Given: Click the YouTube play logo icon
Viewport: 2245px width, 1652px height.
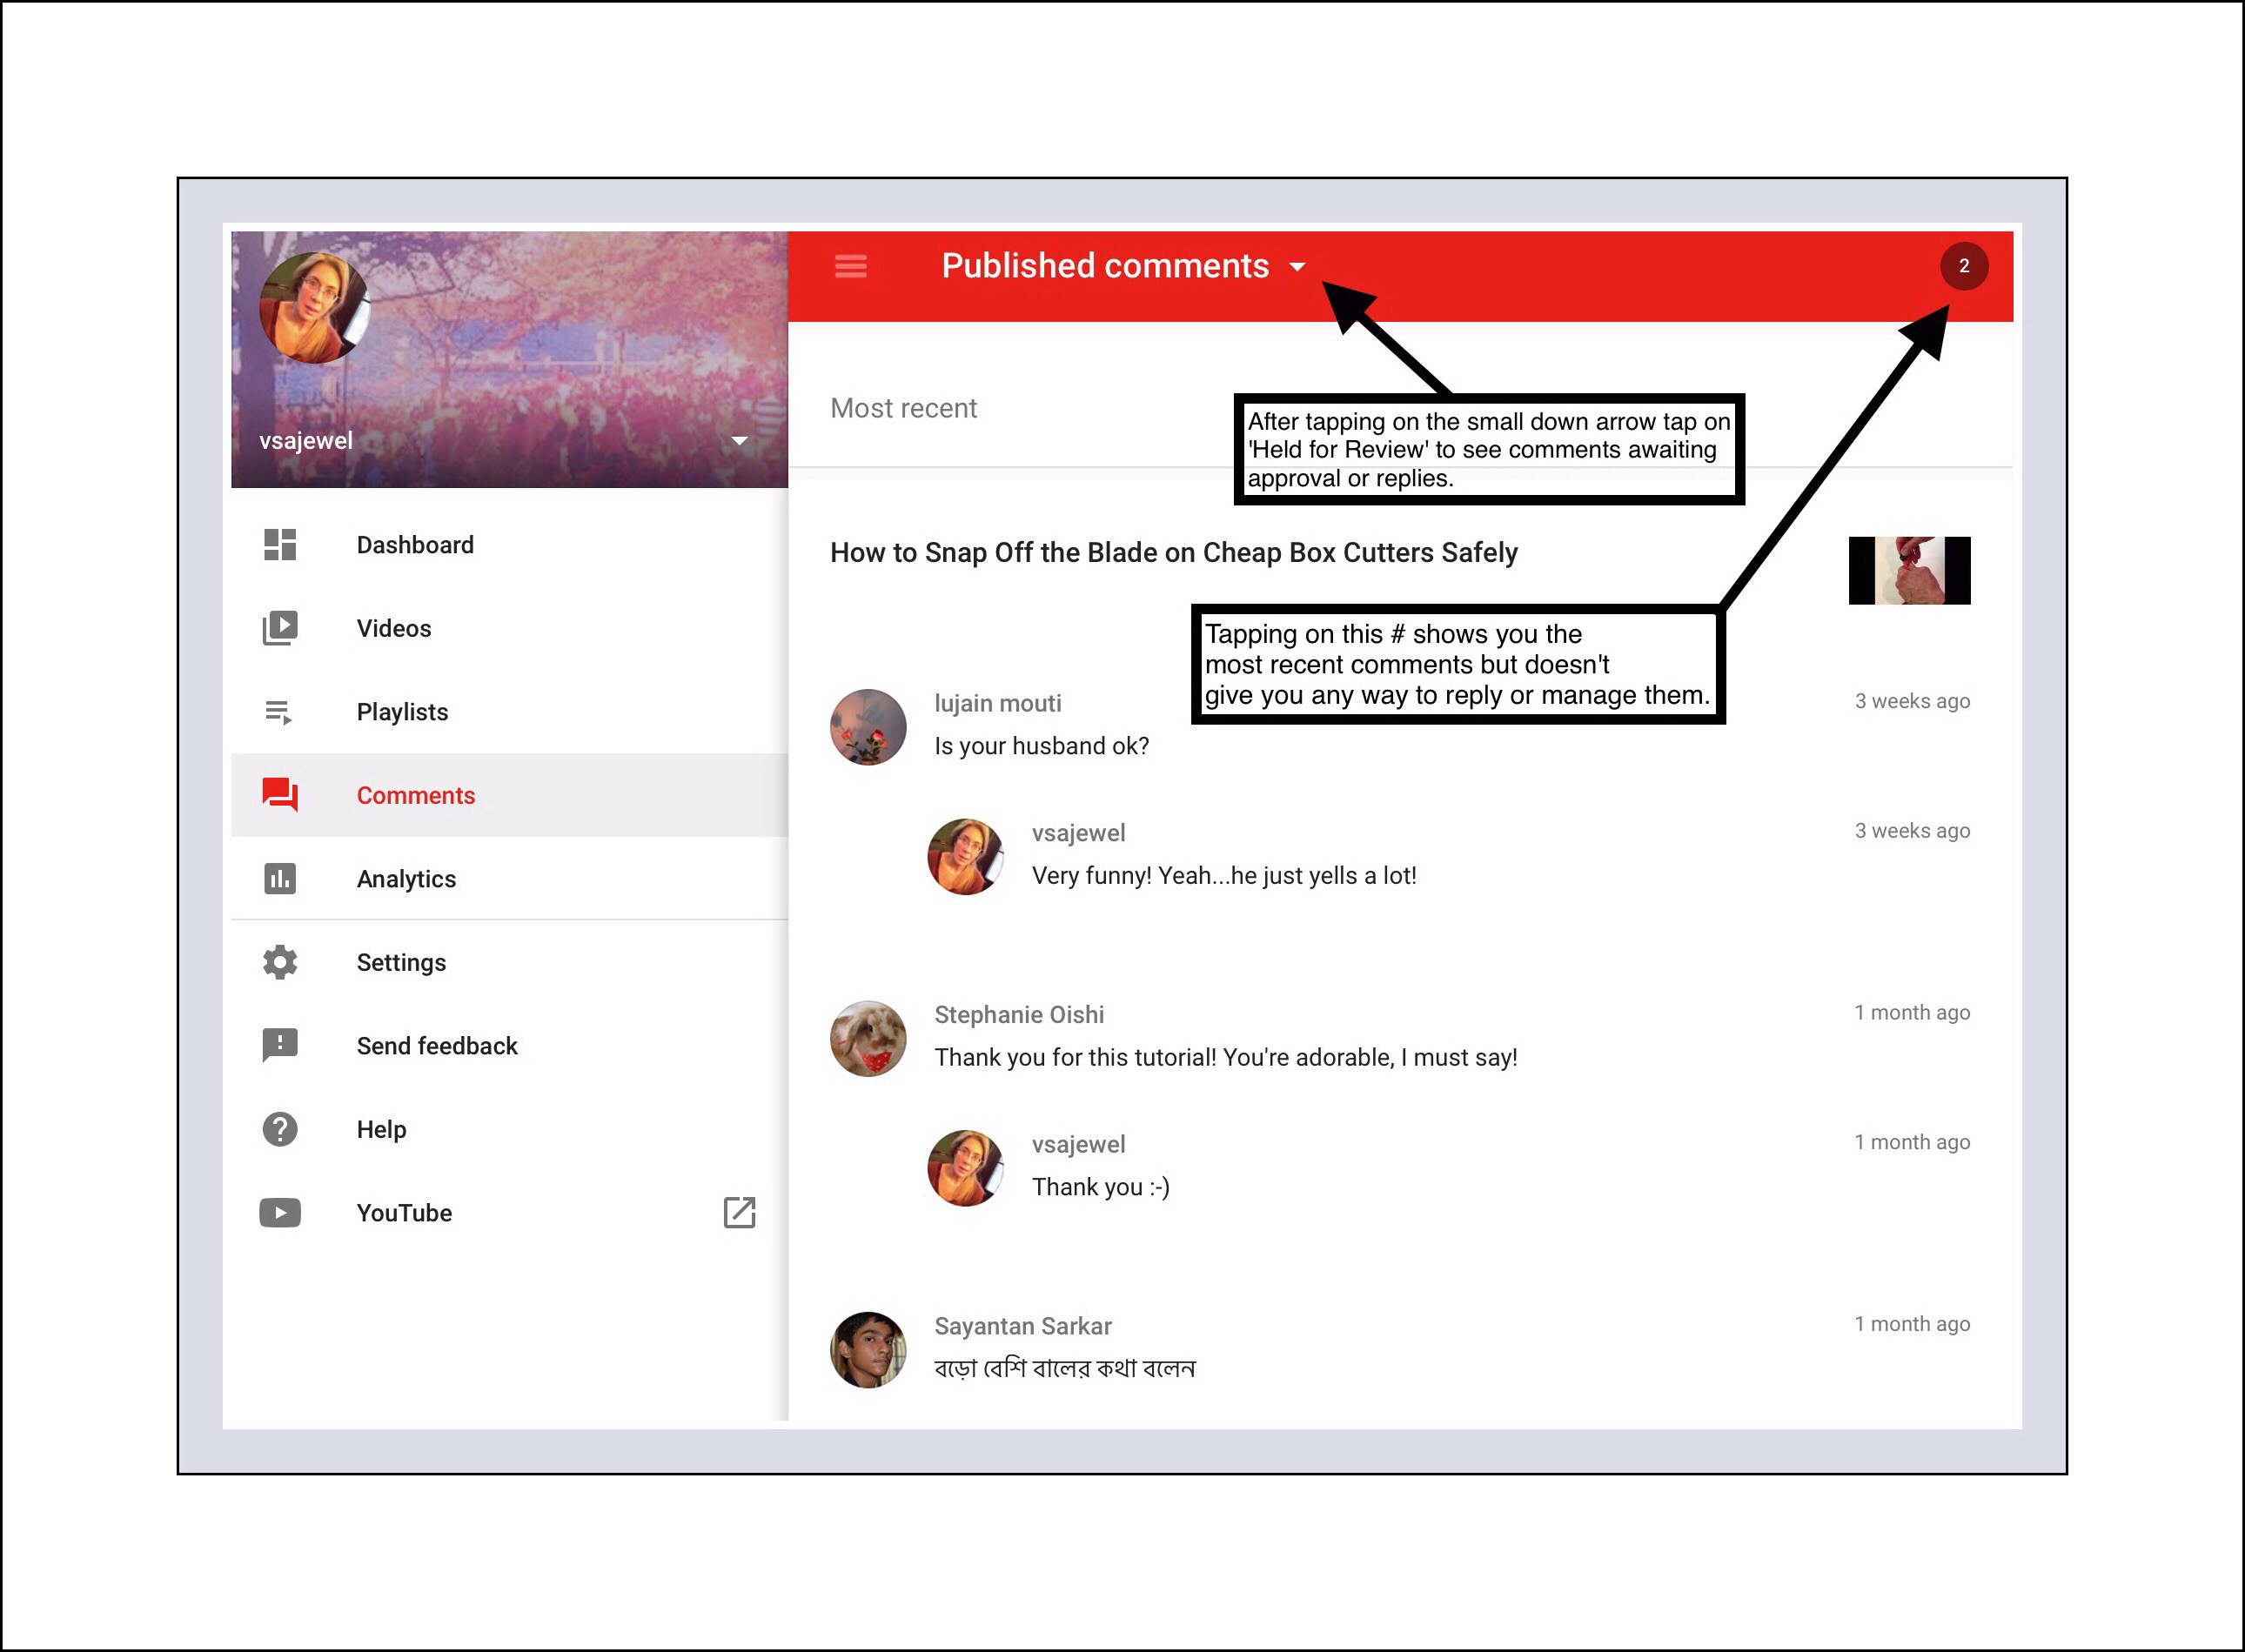Looking at the screenshot, I should 280,1213.
